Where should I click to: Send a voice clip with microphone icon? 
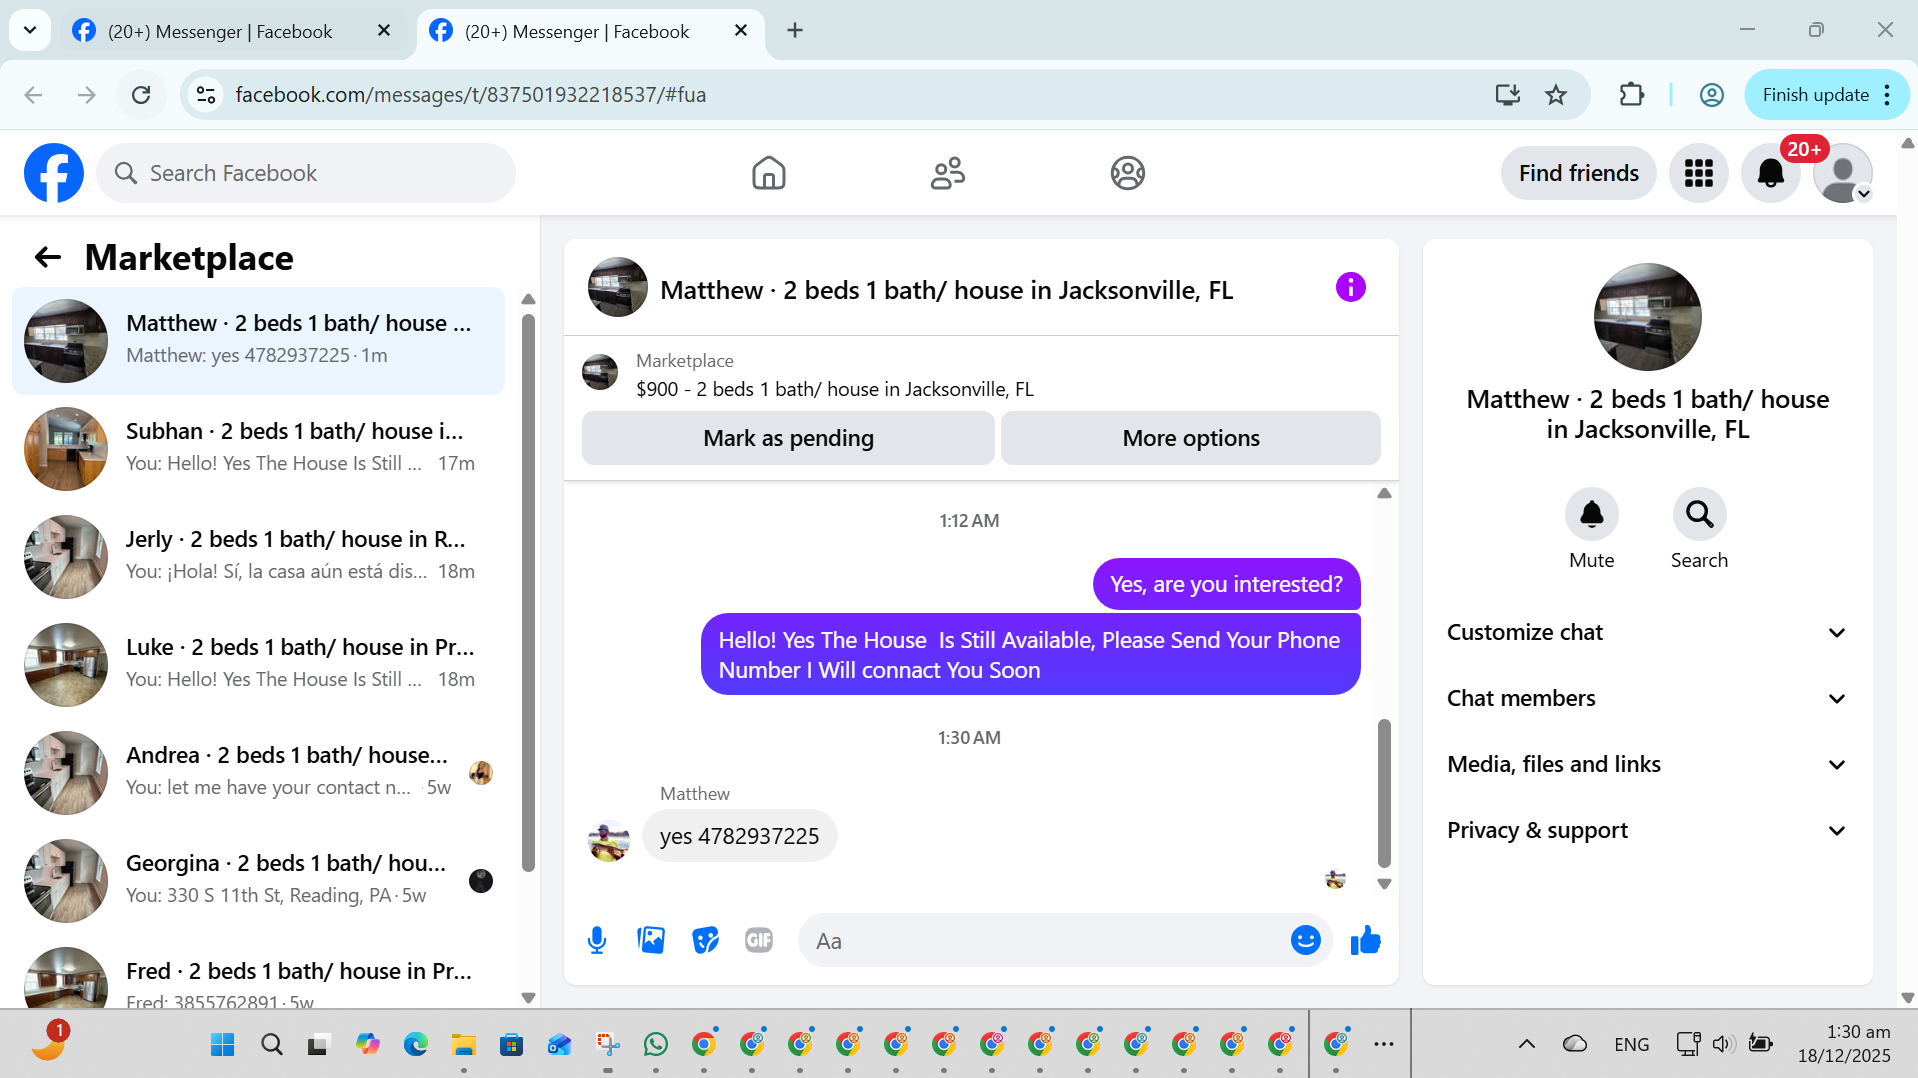(x=597, y=941)
